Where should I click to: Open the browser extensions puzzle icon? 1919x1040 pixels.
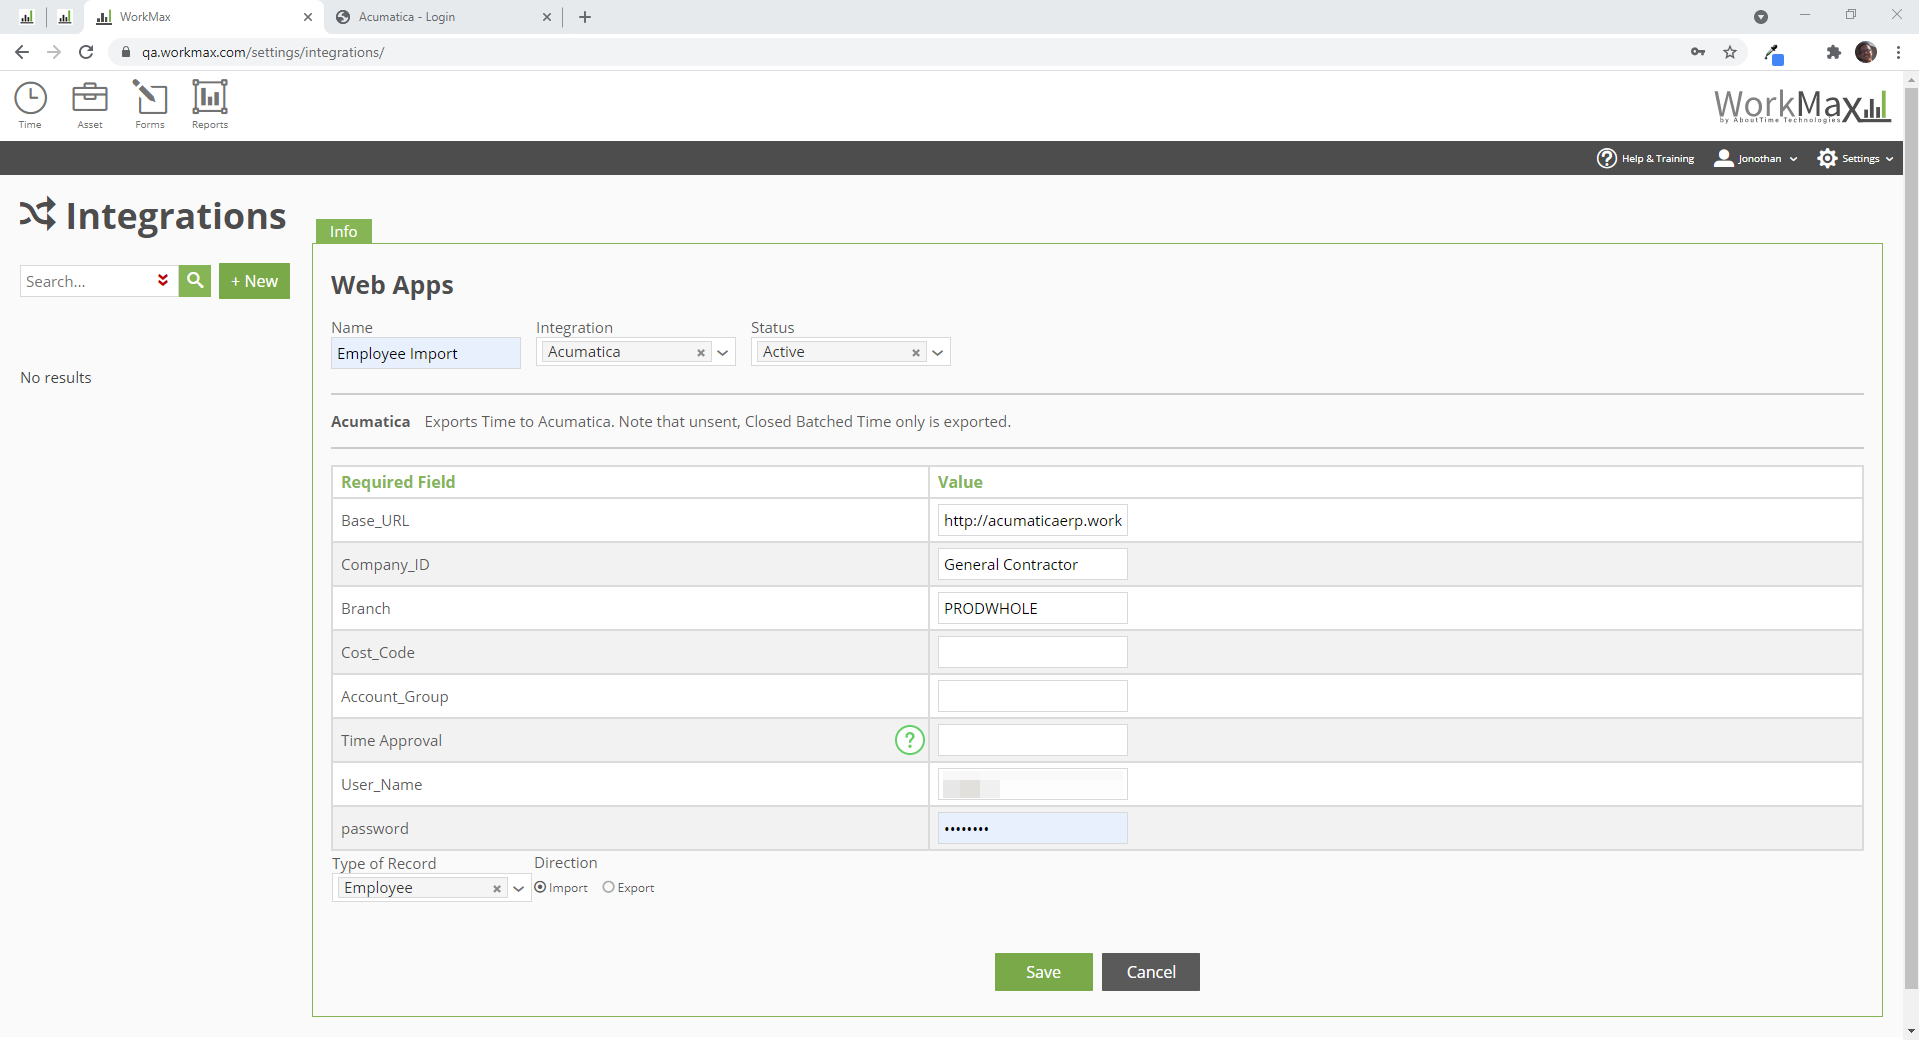[x=1833, y=52]
